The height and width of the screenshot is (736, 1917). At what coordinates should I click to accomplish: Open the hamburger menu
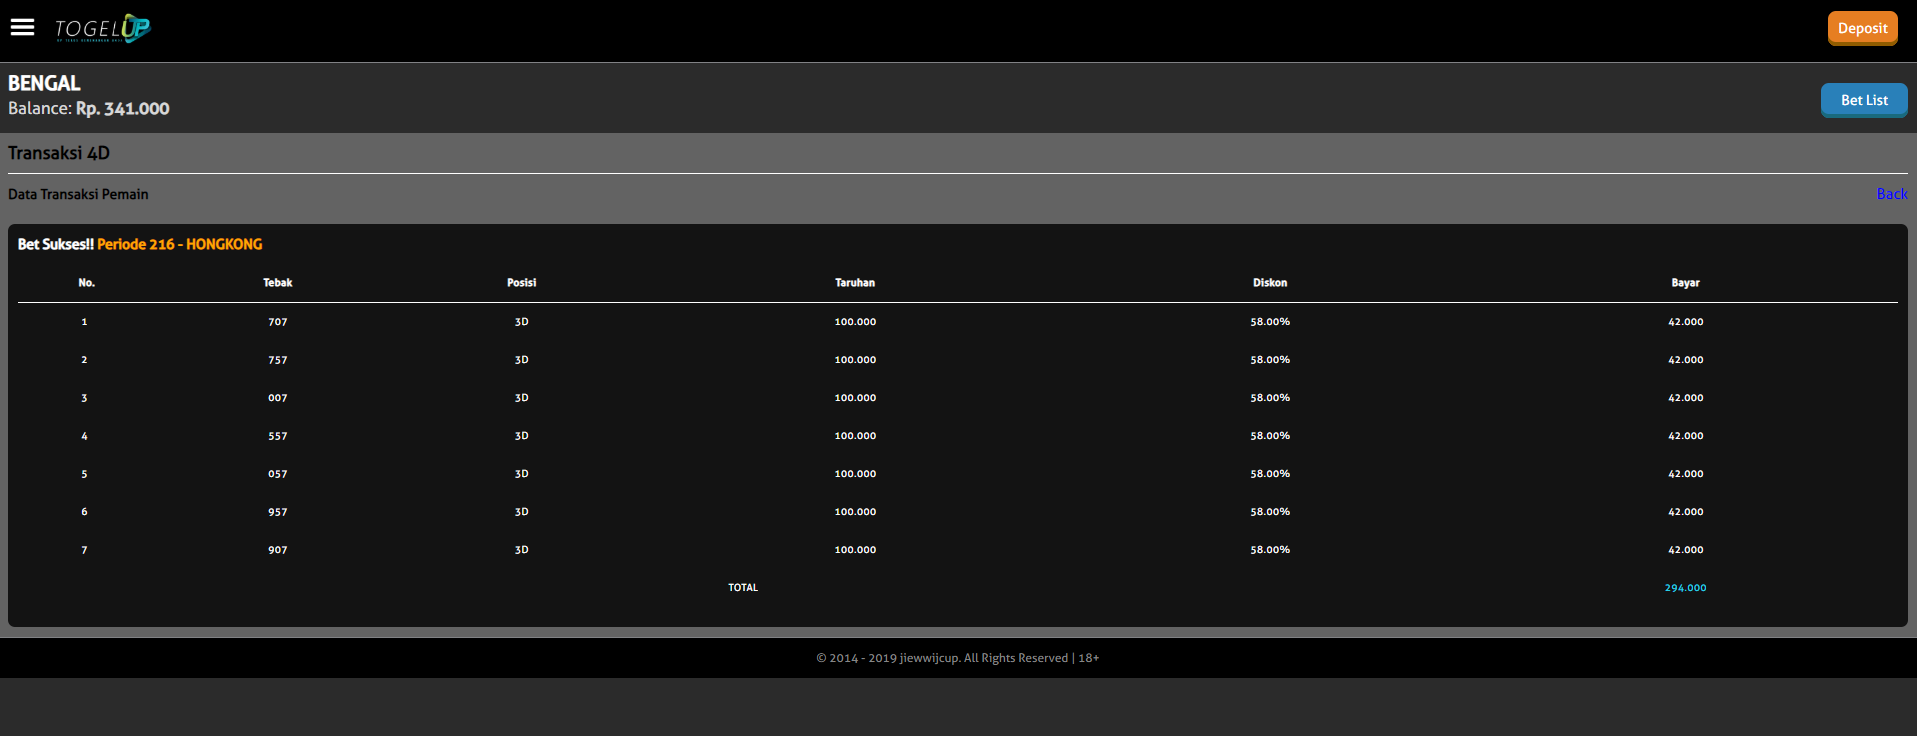[22, 28]
